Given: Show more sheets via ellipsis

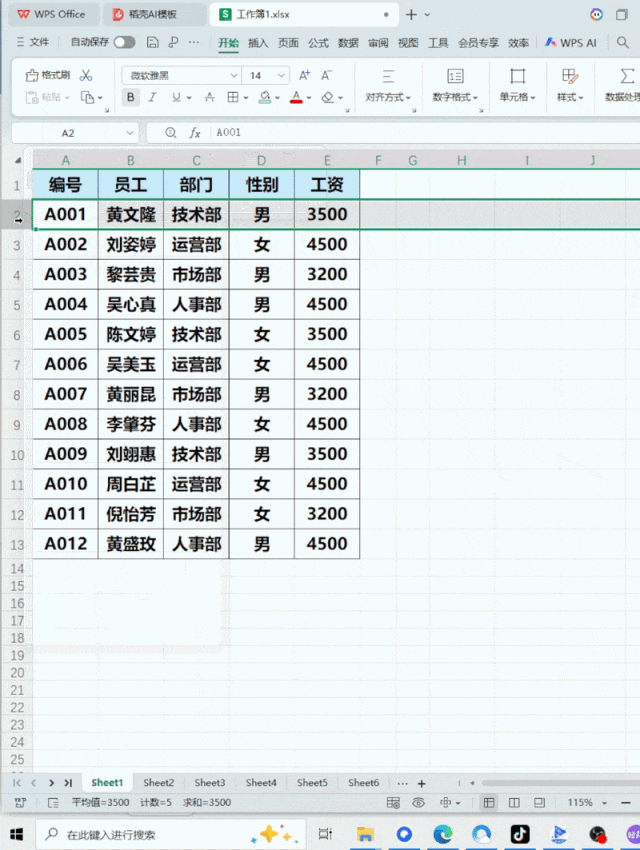Looking at the screenshot, I should [402, 783].
